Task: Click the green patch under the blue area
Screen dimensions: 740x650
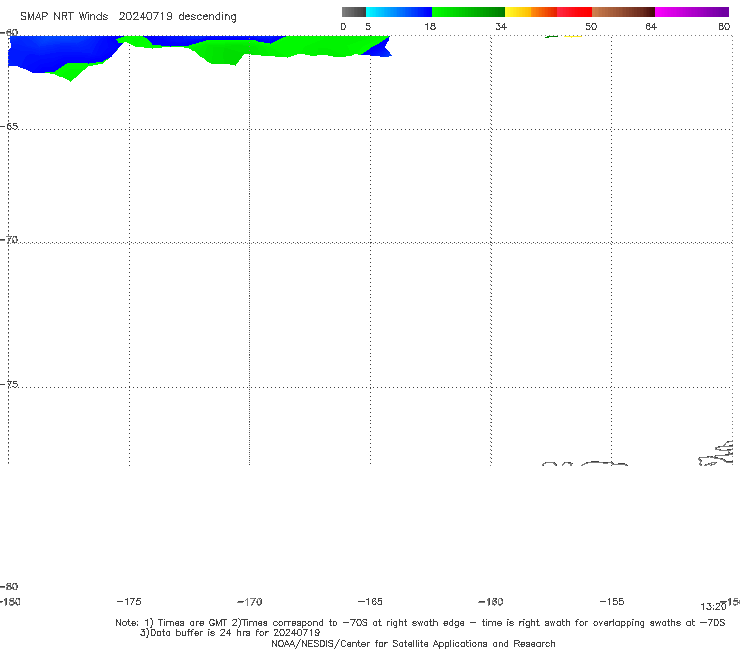Action: [x=72, y=71]
